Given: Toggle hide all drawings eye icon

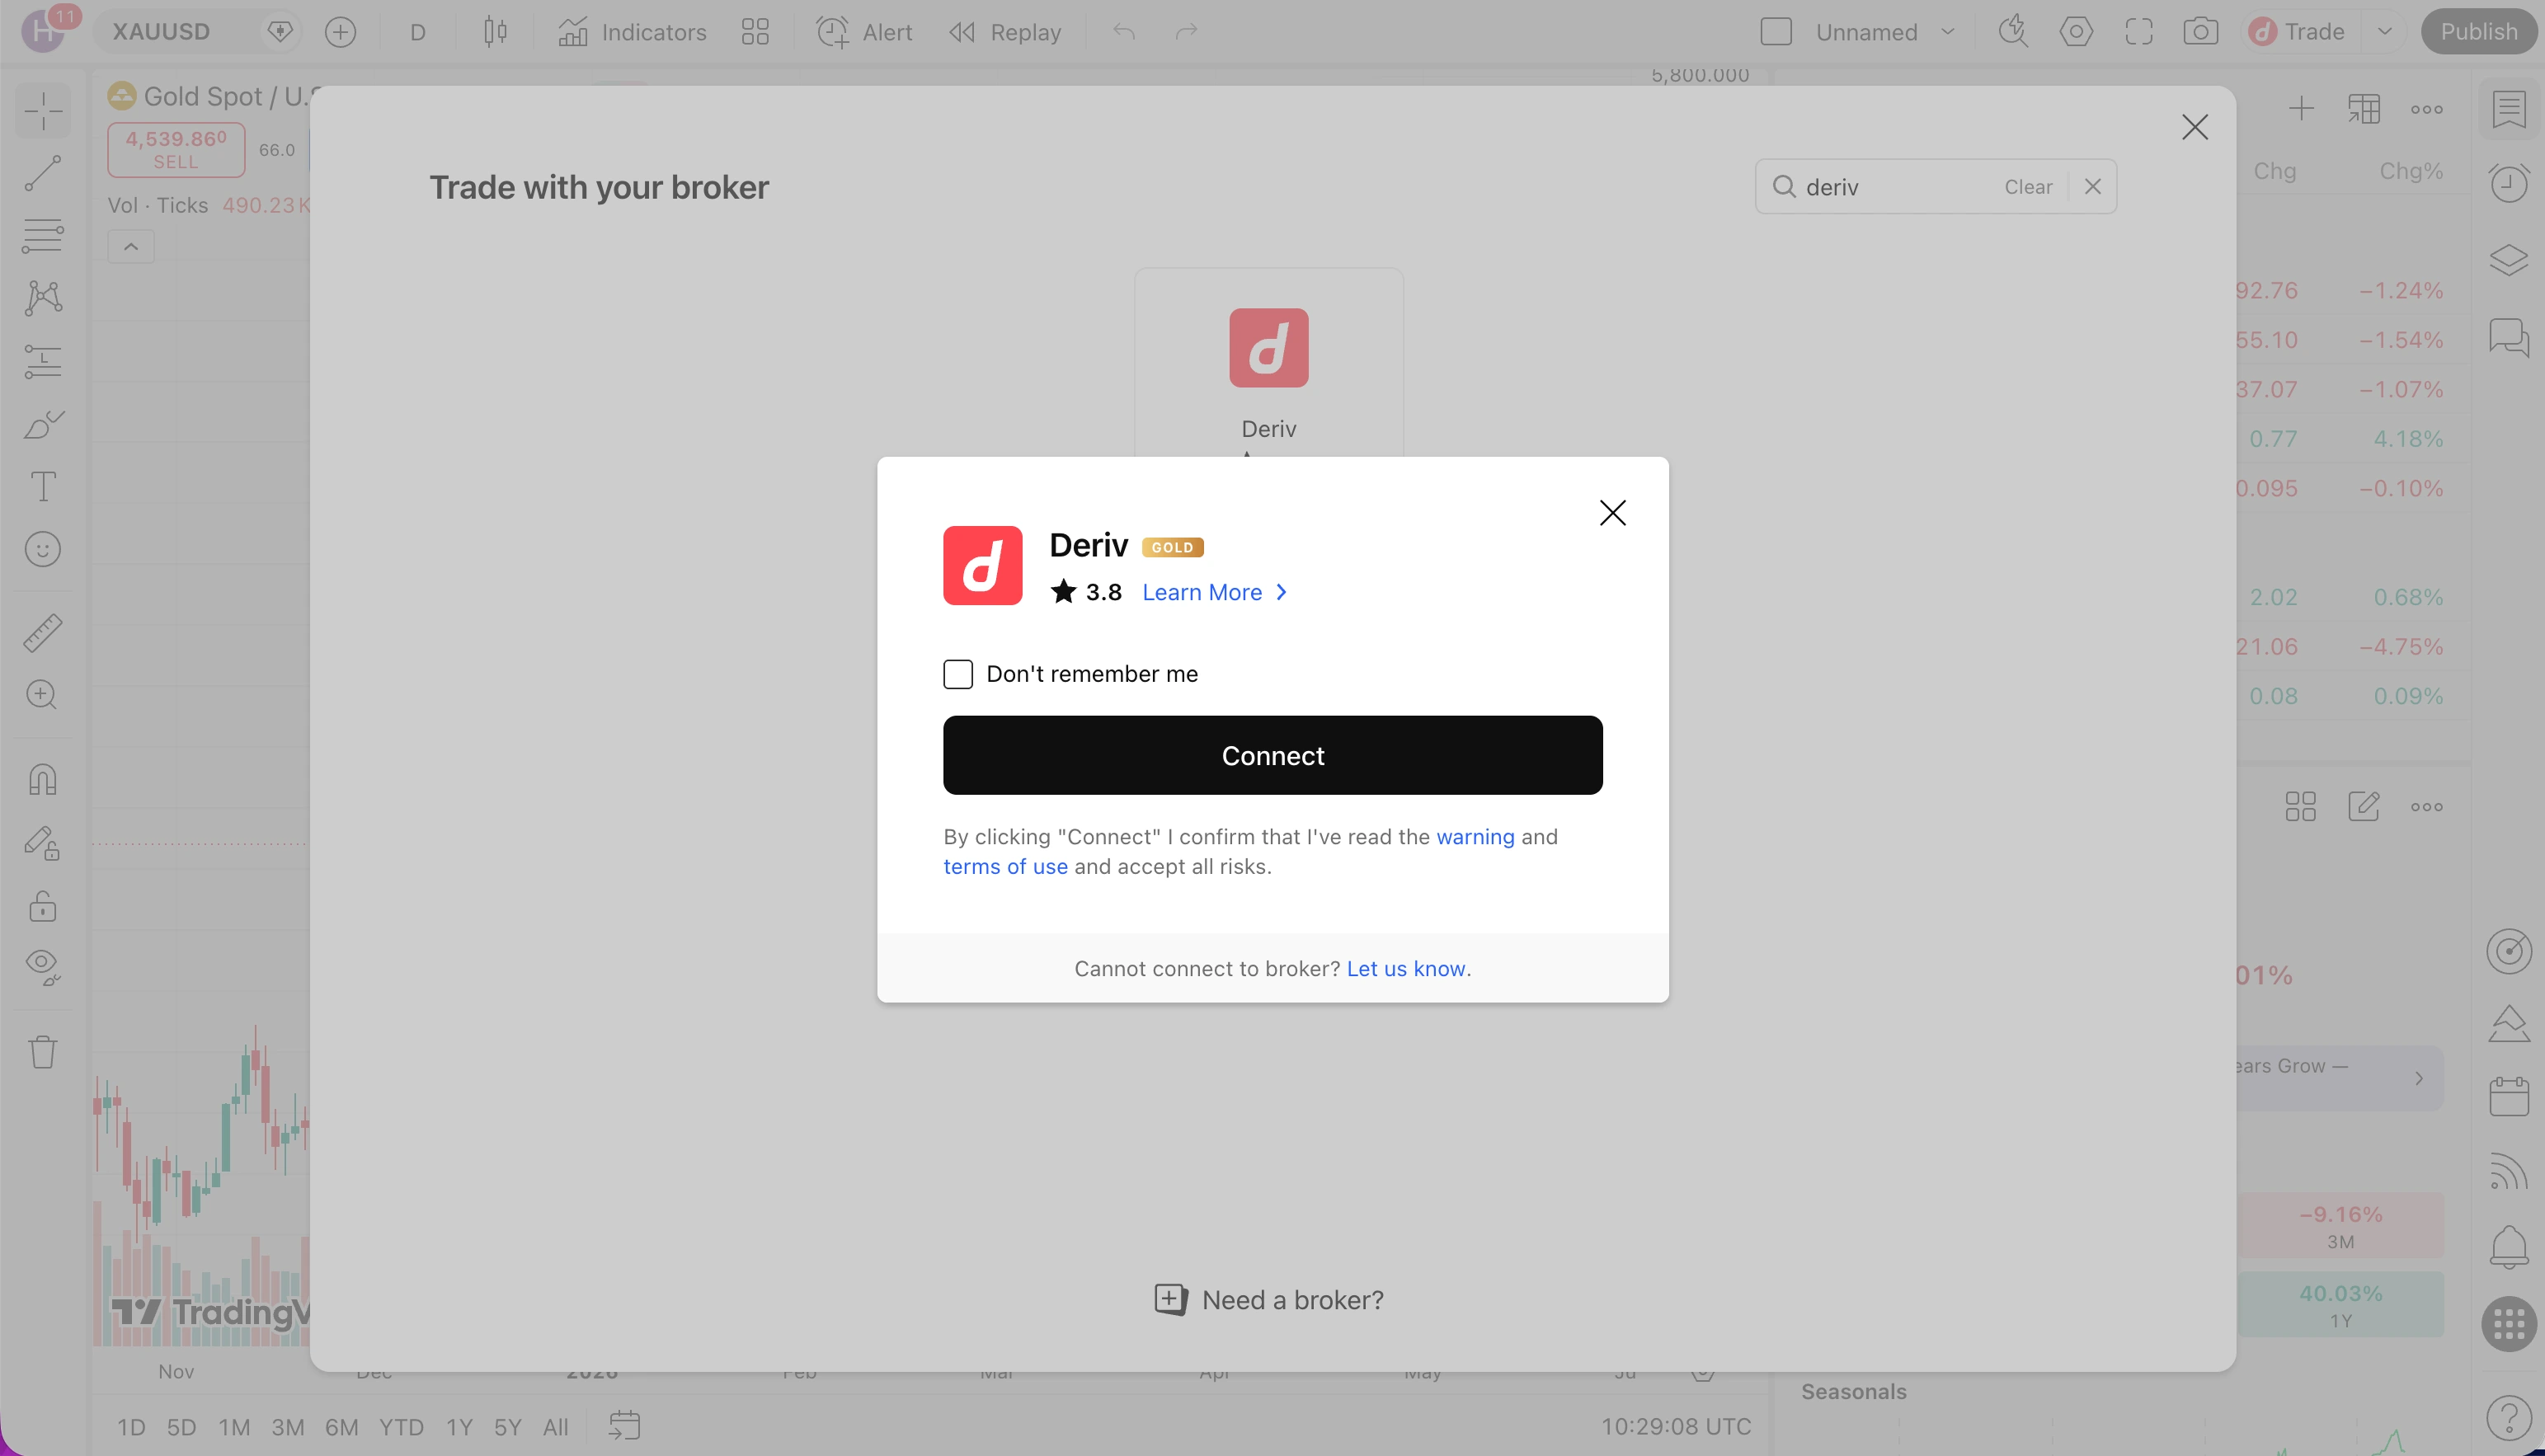Looking at the screenshot, I should 43,967.
